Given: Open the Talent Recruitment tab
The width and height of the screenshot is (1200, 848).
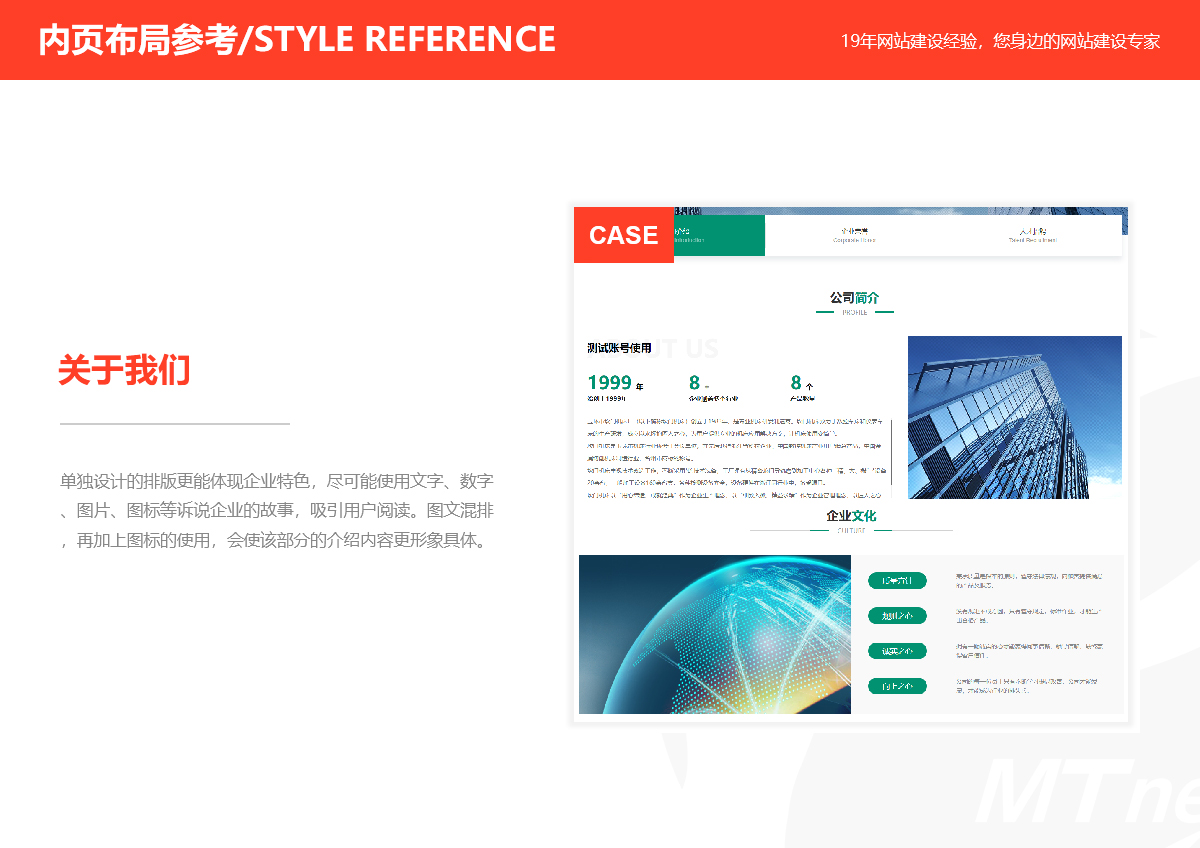Looking at the screenshot, I should coord(1032,235).
